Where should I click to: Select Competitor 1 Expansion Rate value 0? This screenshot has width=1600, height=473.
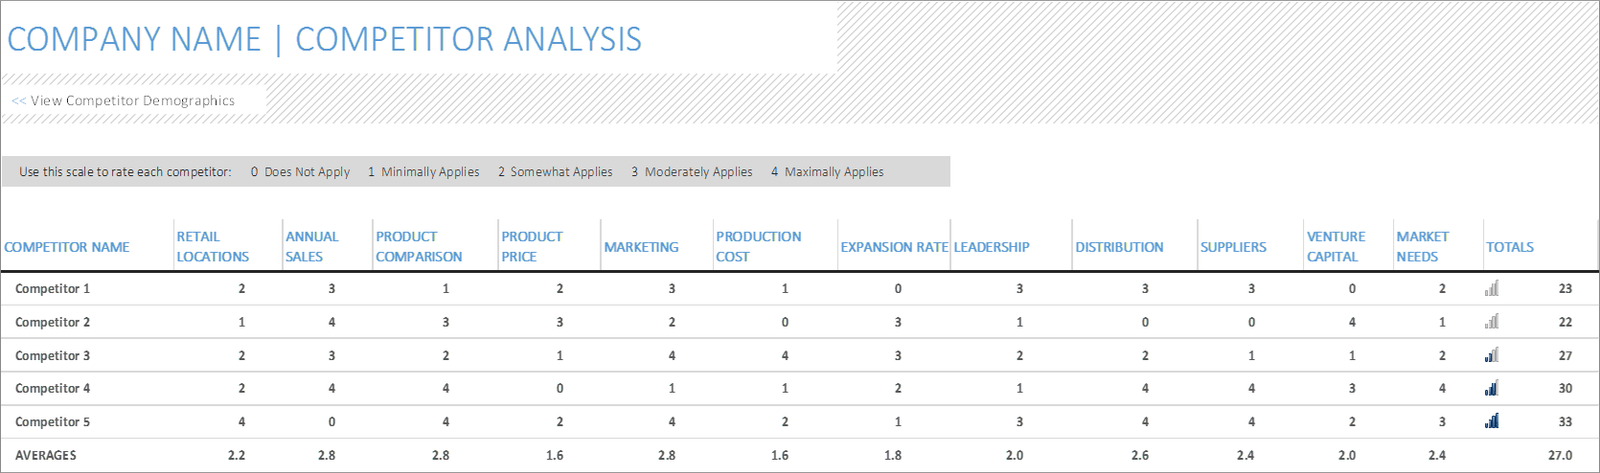pyautogui.click(x=897, y=288)
